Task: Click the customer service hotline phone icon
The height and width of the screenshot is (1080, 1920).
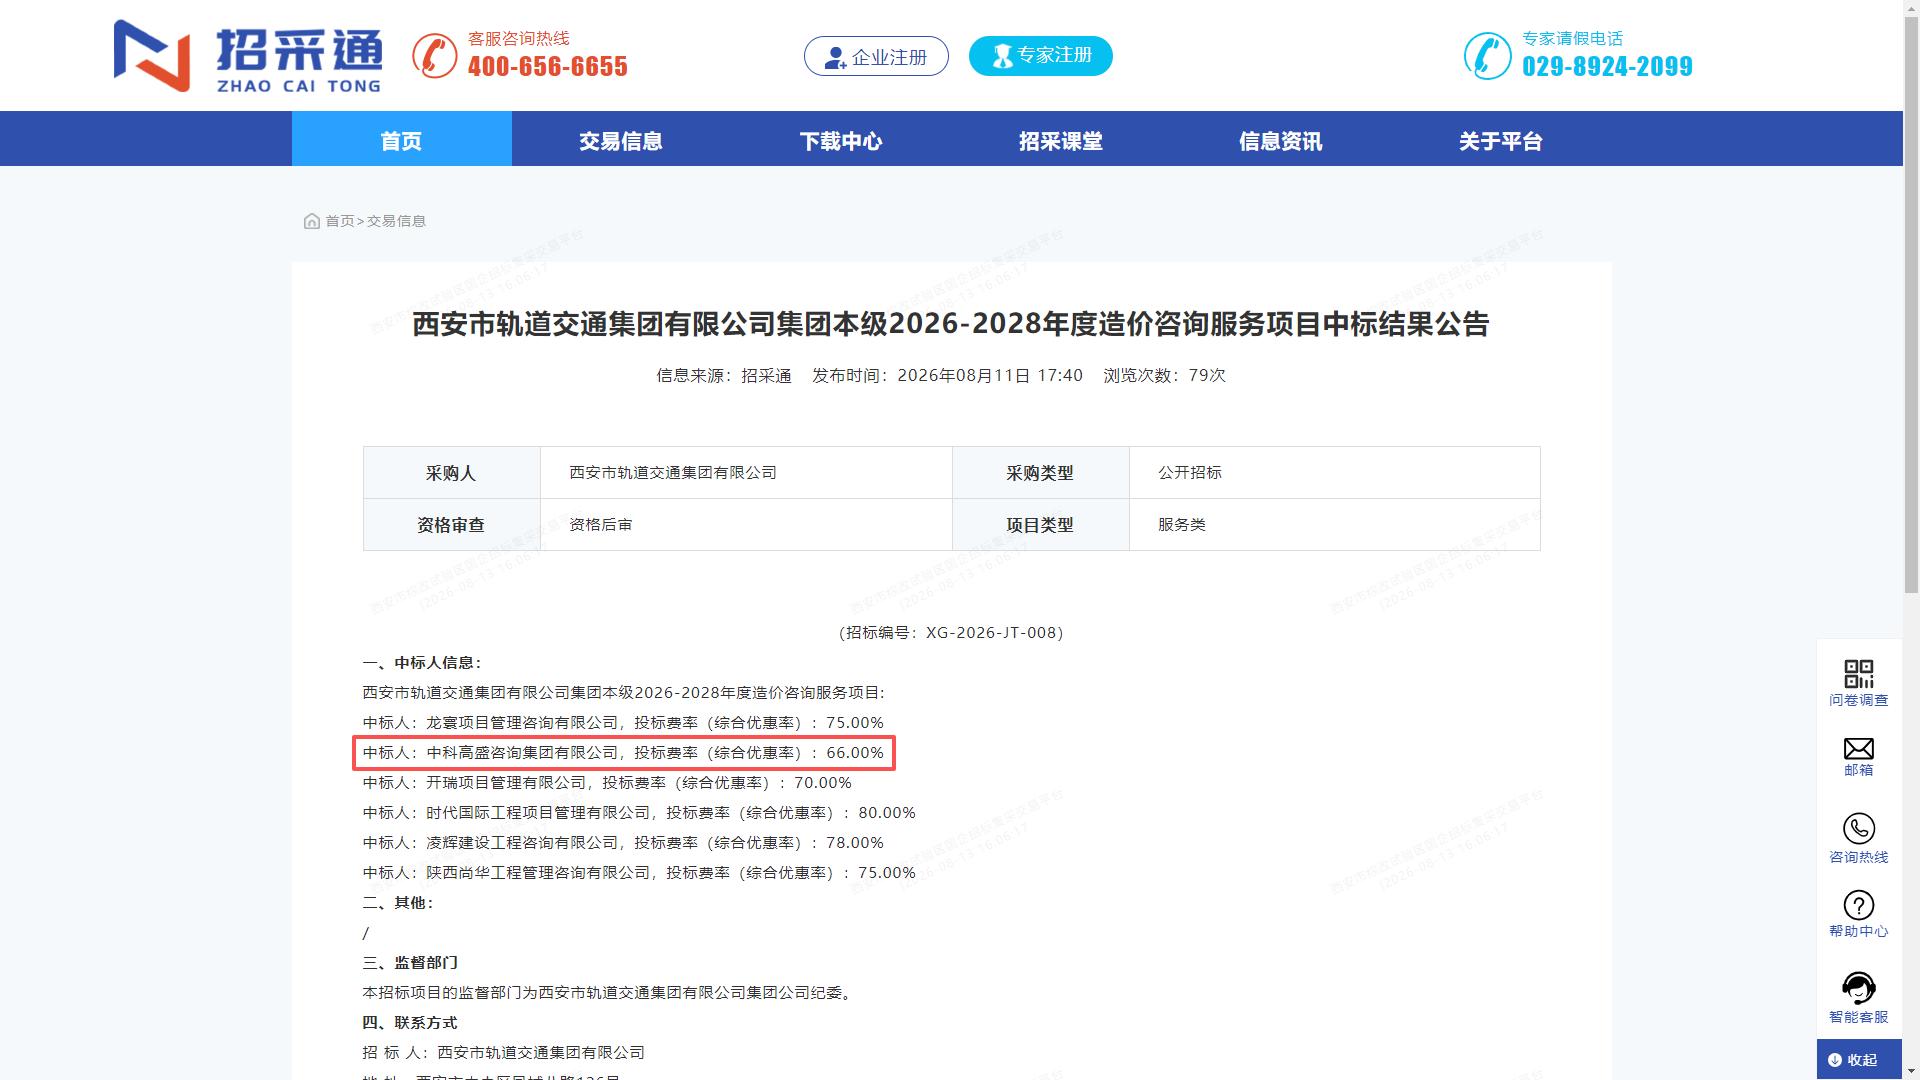Action: click(x=435, y=55)
